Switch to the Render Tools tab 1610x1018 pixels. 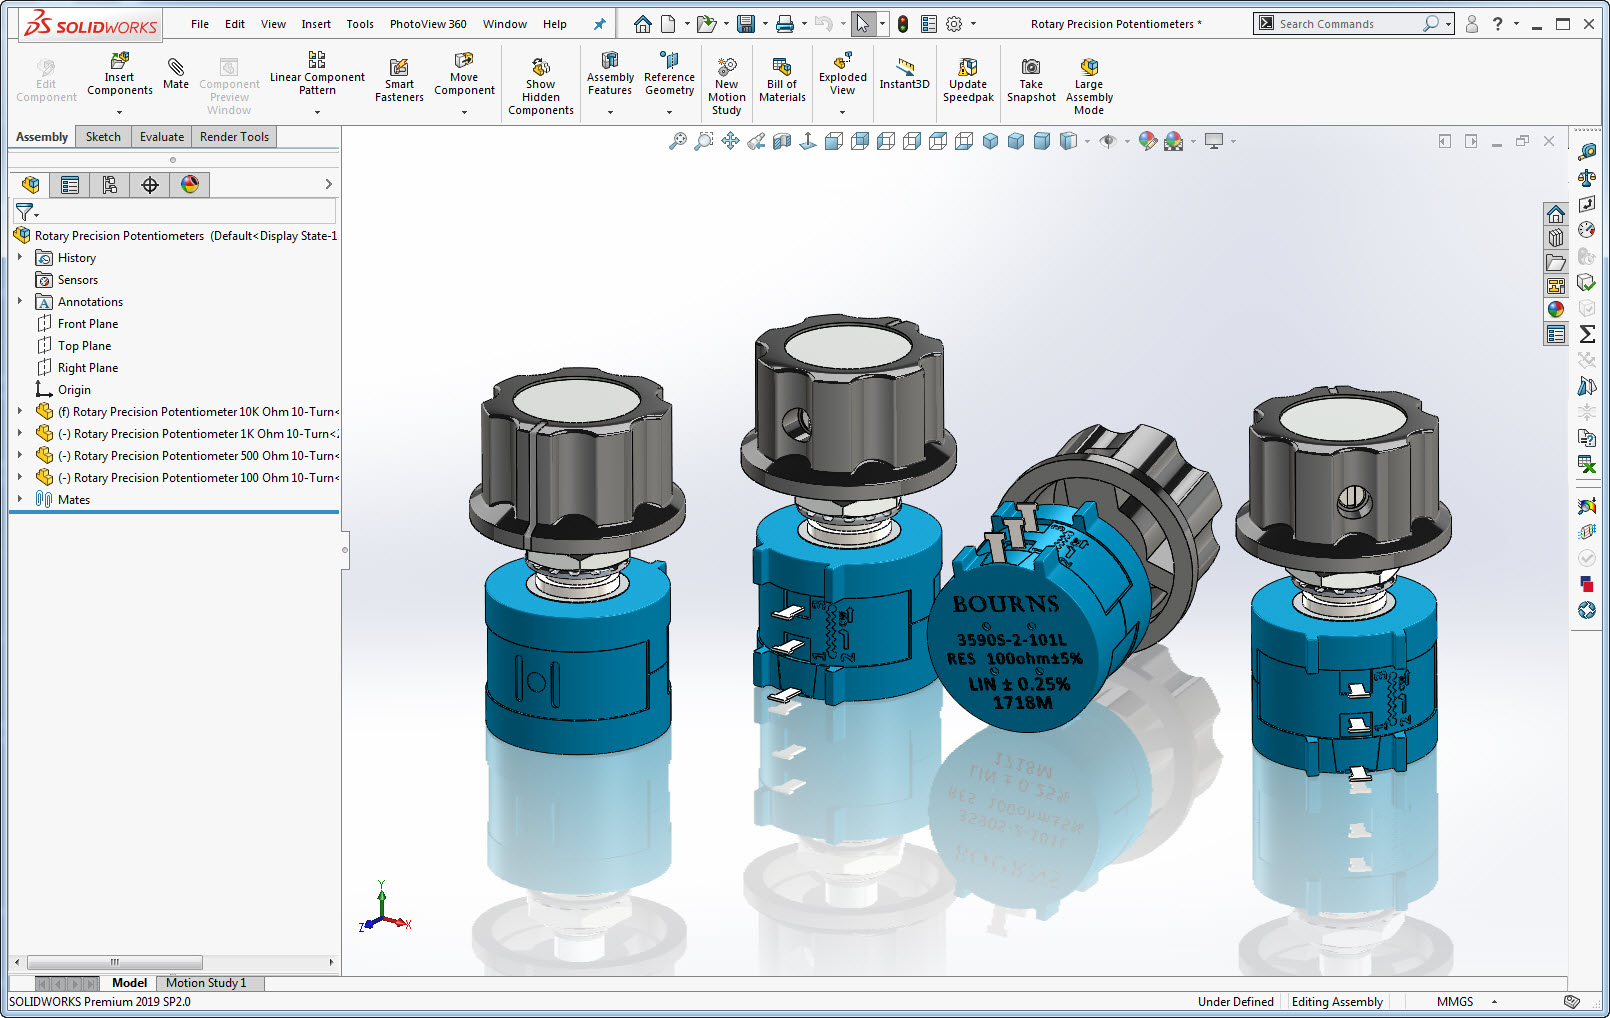click(x=234, y=137)
